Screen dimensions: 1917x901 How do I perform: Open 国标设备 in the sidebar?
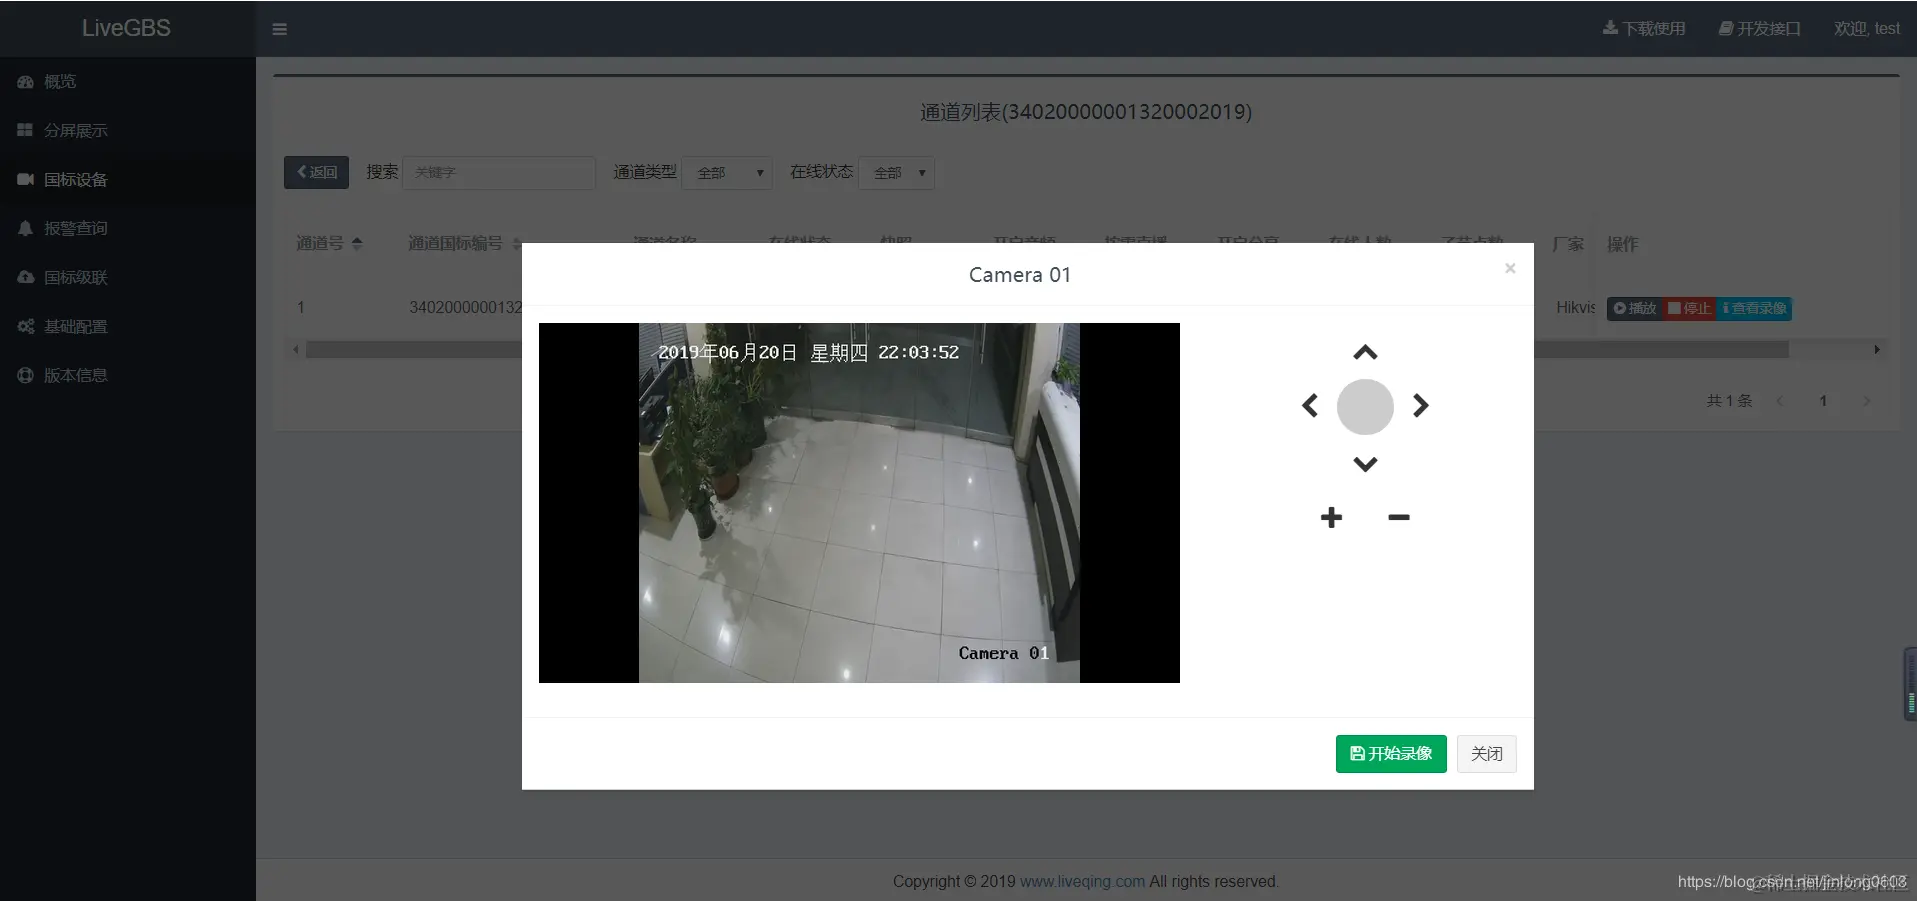point(128,180)
